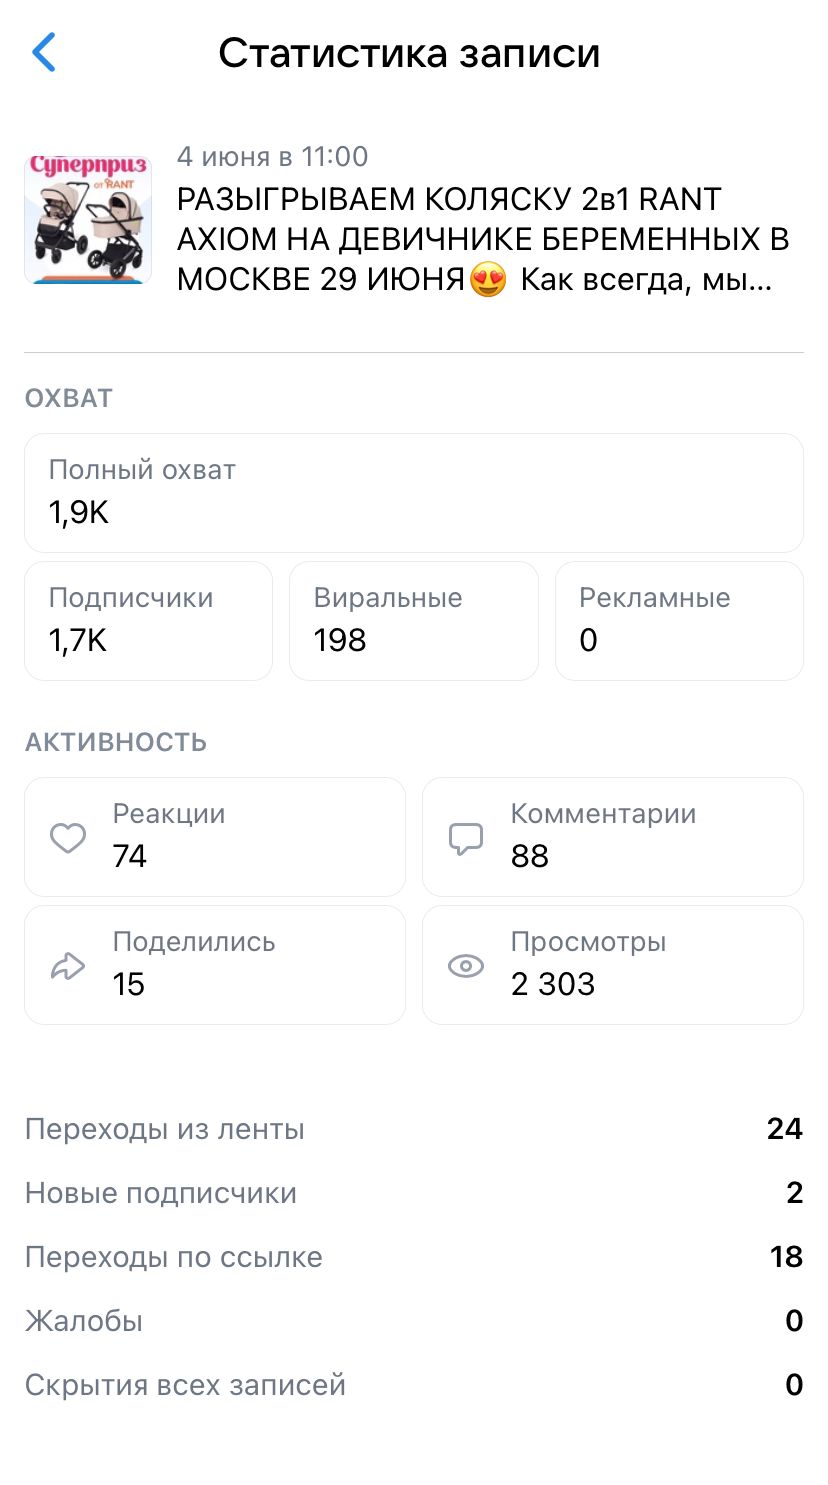828x1485 pixels.
Task: Tap the Жалобы row
Action: [414, 1321]
